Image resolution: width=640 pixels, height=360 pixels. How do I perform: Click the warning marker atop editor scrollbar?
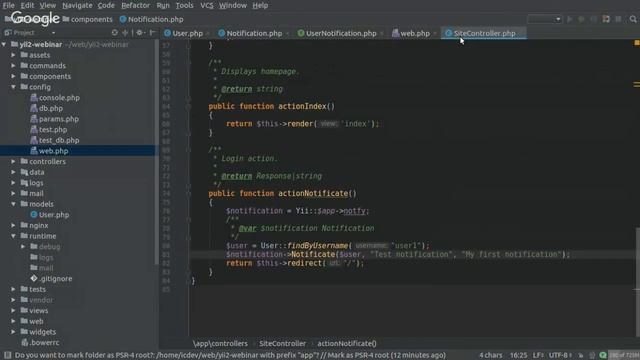click(x=637, y=43)
